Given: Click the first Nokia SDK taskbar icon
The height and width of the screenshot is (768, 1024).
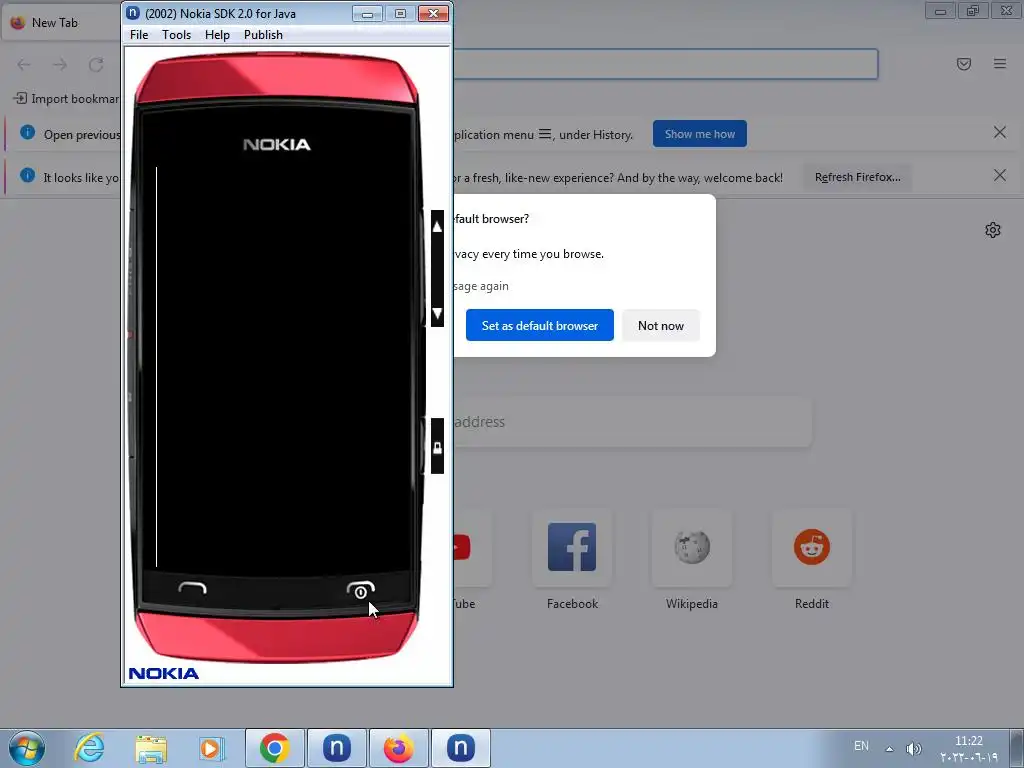Looking at the screenshot, I should (x=336, y=748).
